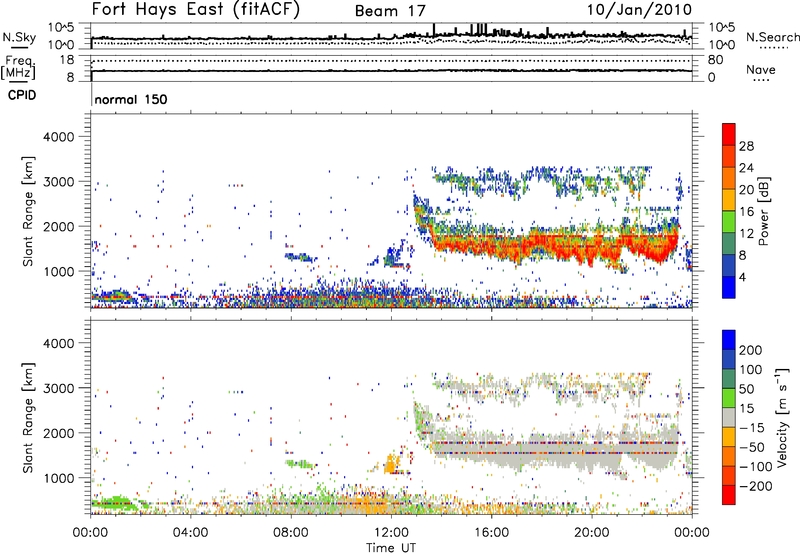Viewport: 800px width, 554px height.
Task: Pick the blue top segment of Velocity colorbar
Action: (729, 340)
